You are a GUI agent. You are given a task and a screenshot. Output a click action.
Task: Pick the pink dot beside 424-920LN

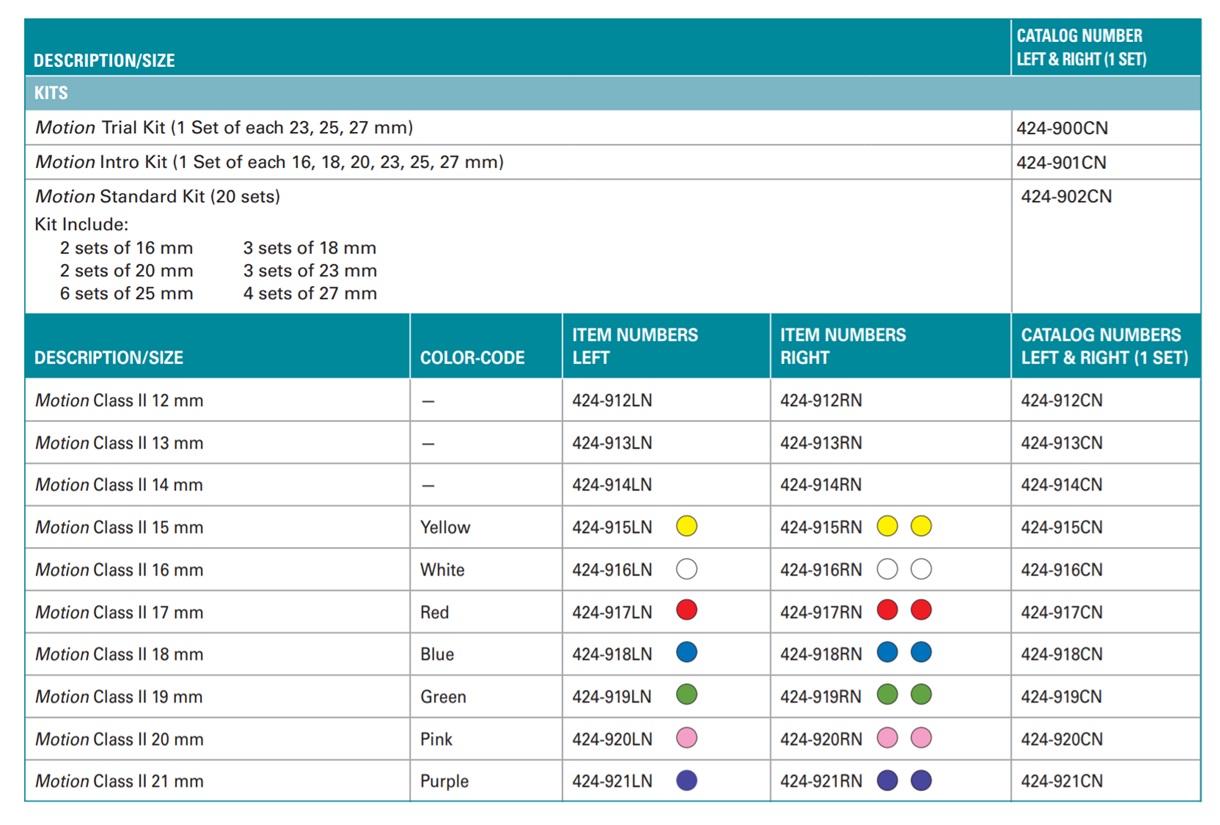pyautogui.click(x=686, y=738)
